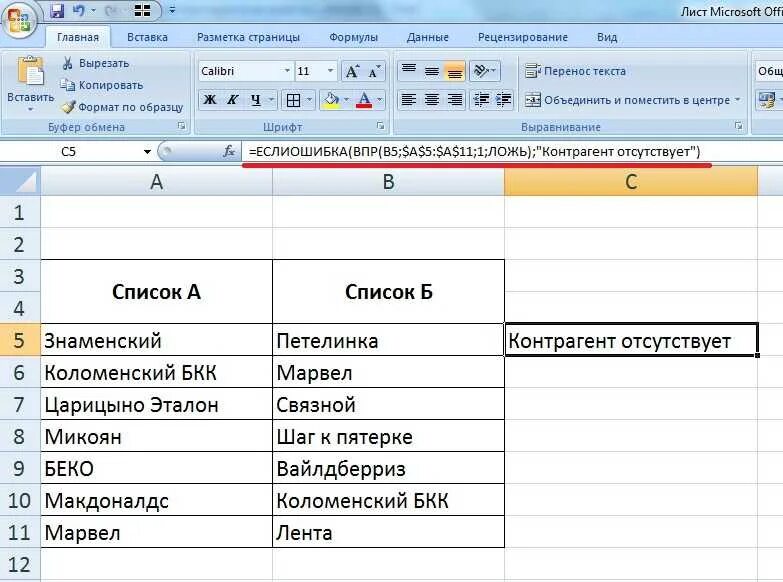This screenshot has width=783, height=582.
Task: Toggle italic К formatting
Action: click(x=232, y=100)
